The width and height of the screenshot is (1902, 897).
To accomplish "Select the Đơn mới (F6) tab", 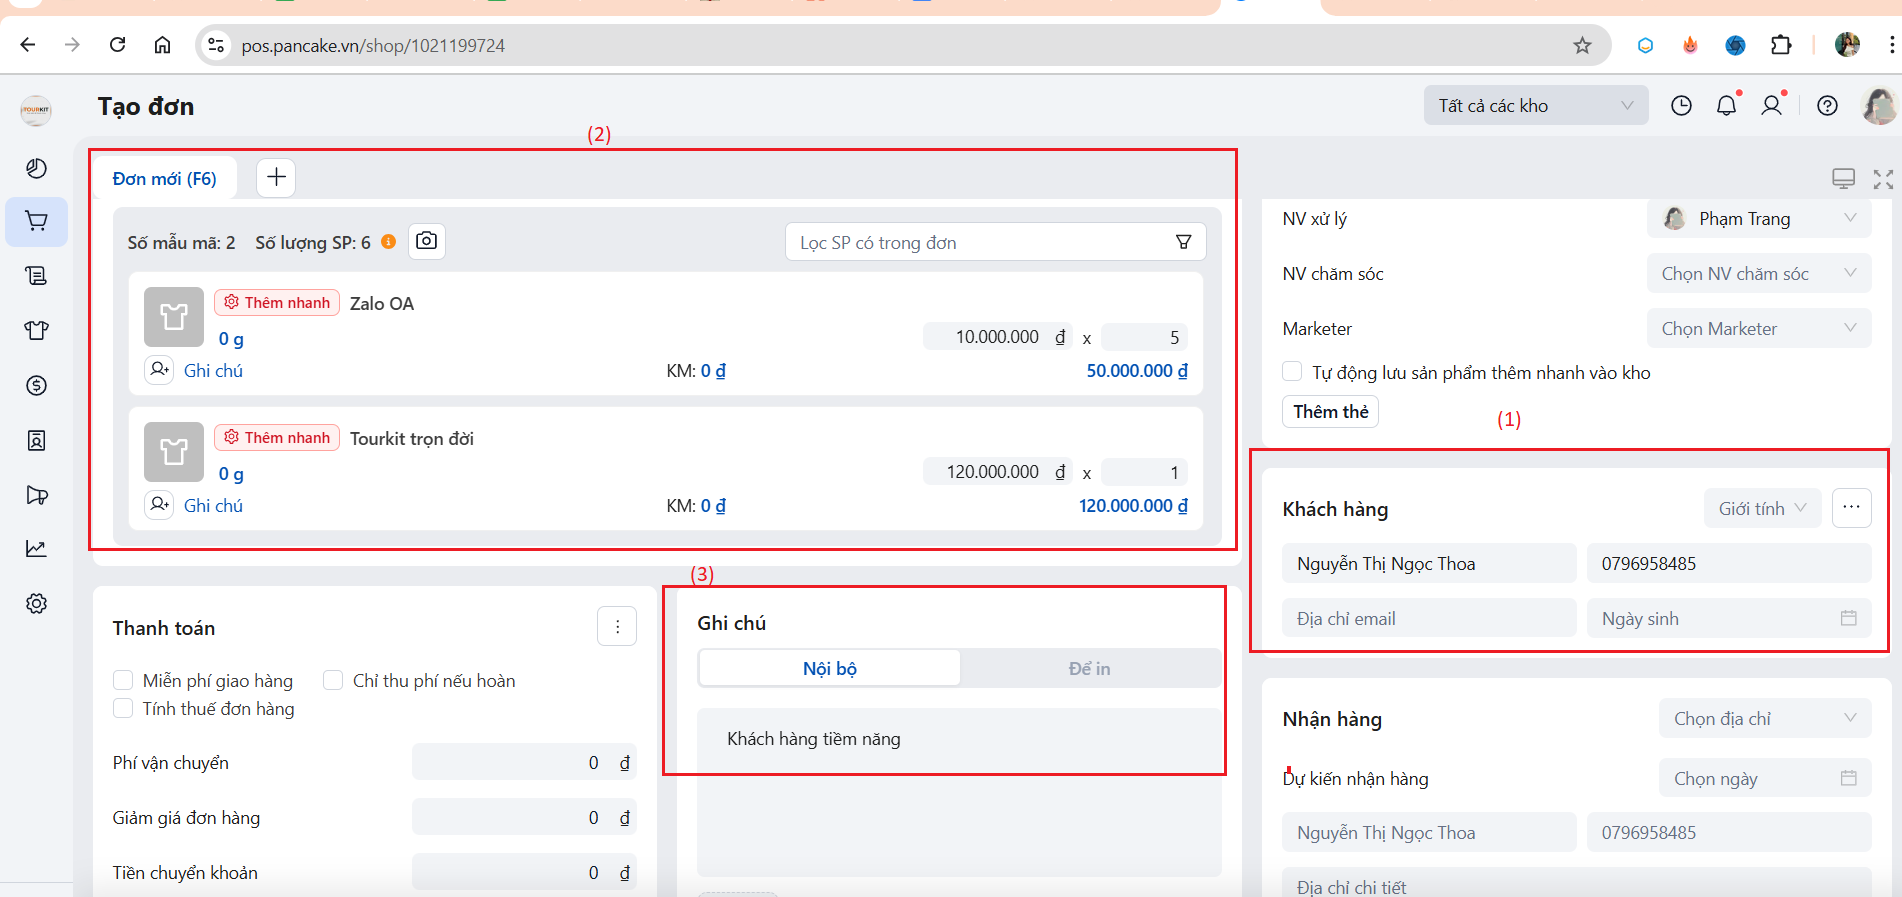I will [x=165, y=179].
